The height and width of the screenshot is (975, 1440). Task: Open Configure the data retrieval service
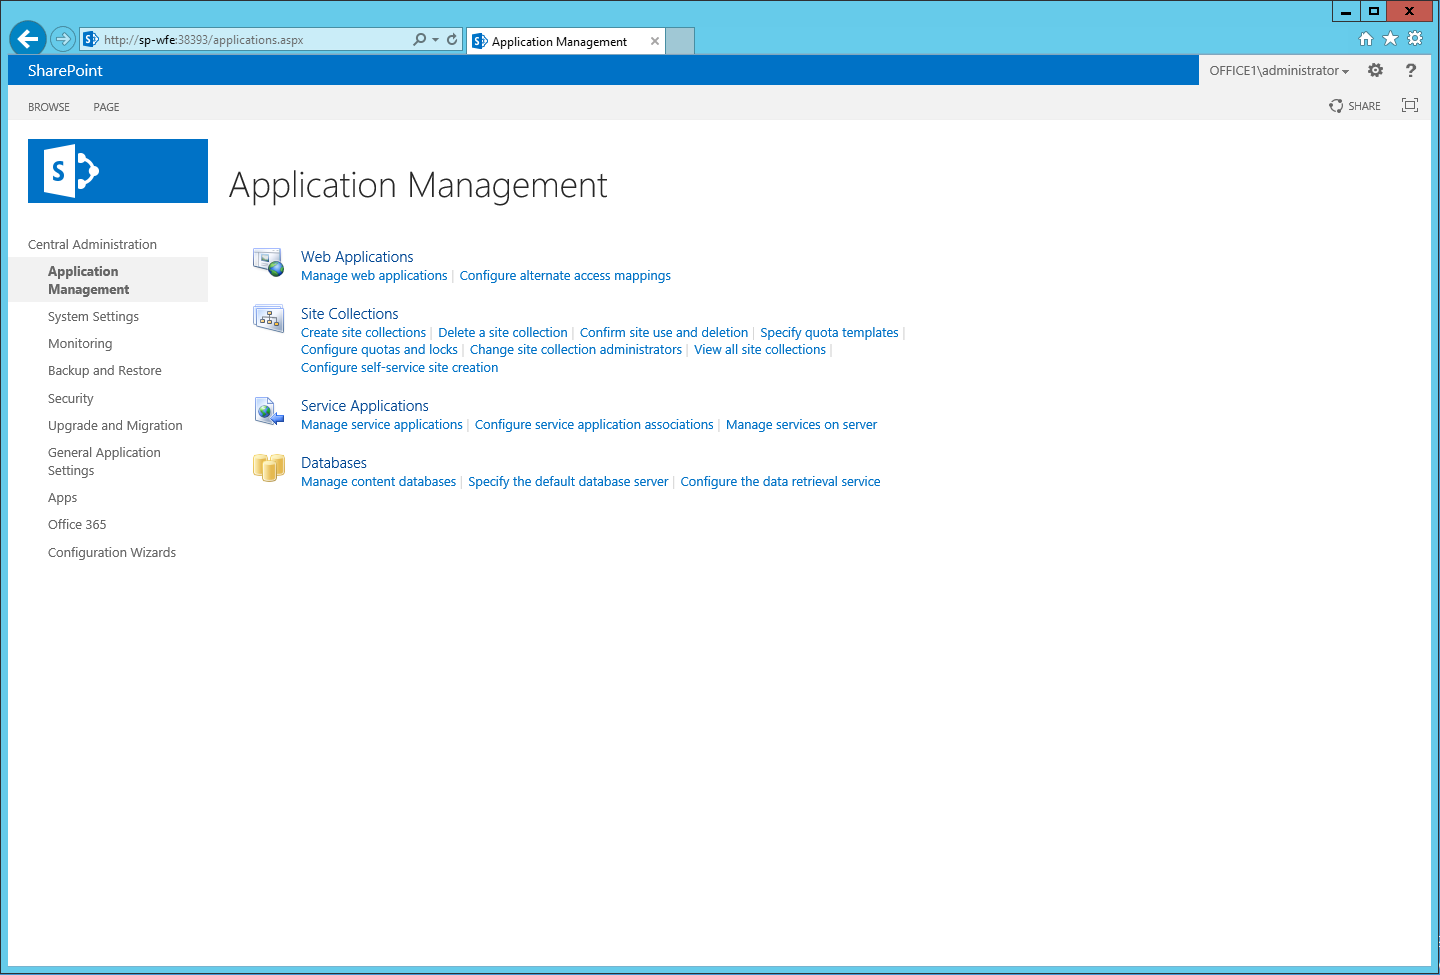780,482
